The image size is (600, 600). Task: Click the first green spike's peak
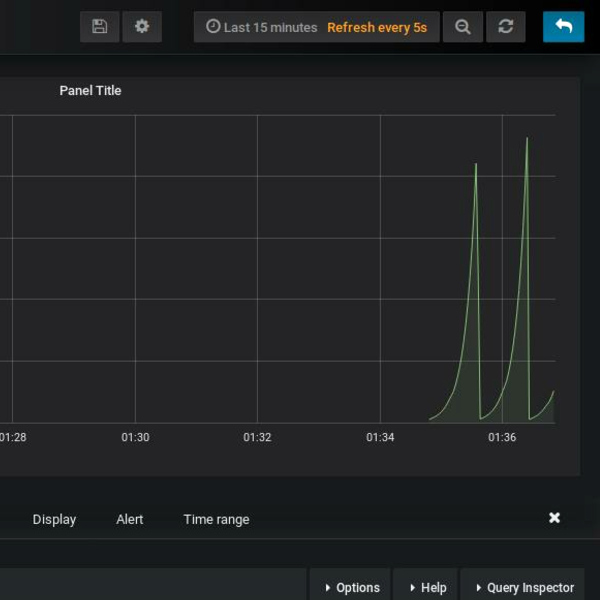(476, 164)
